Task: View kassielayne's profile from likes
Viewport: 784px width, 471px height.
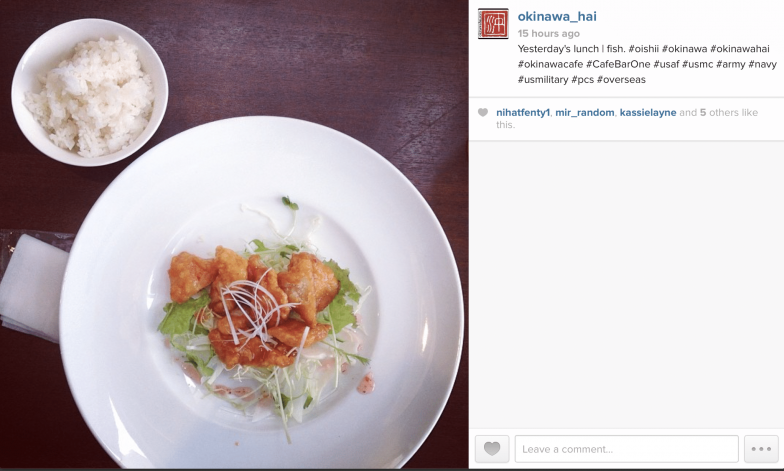Action: [x=648, y=113]
